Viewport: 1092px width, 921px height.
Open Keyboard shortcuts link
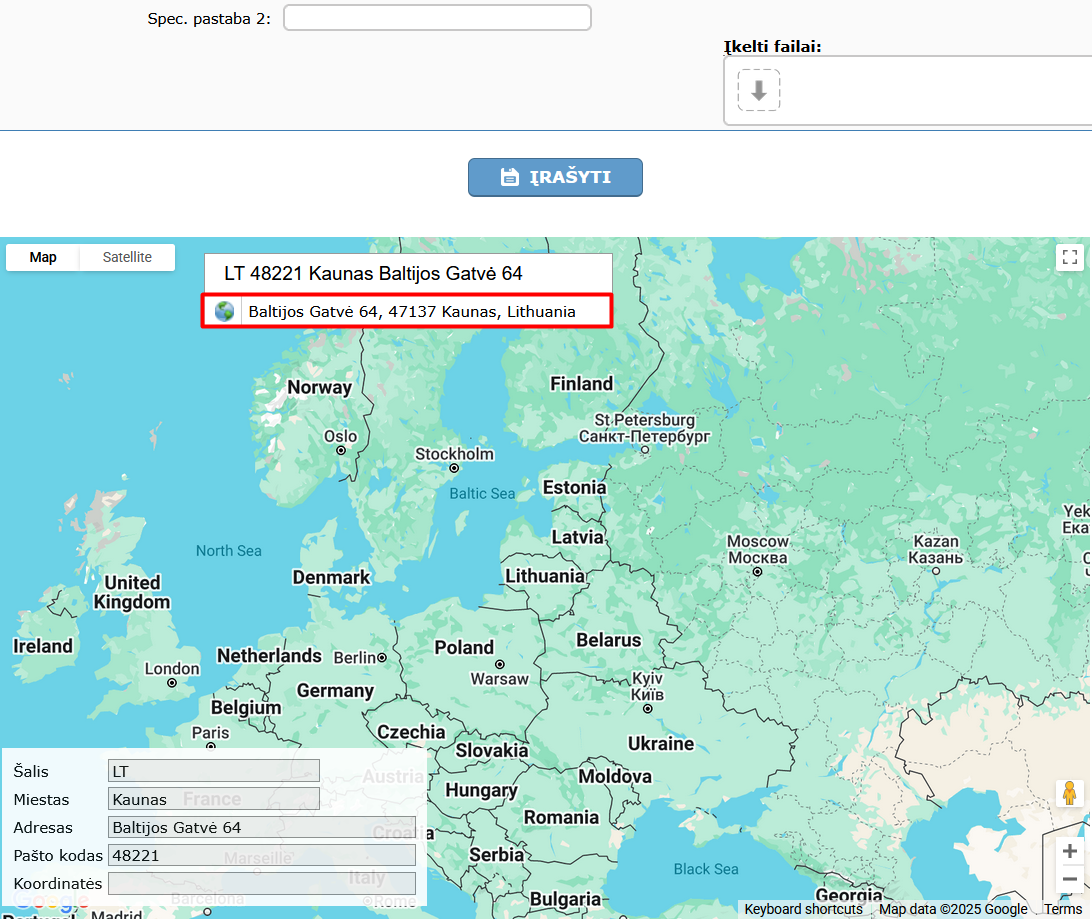coord(803,909)
